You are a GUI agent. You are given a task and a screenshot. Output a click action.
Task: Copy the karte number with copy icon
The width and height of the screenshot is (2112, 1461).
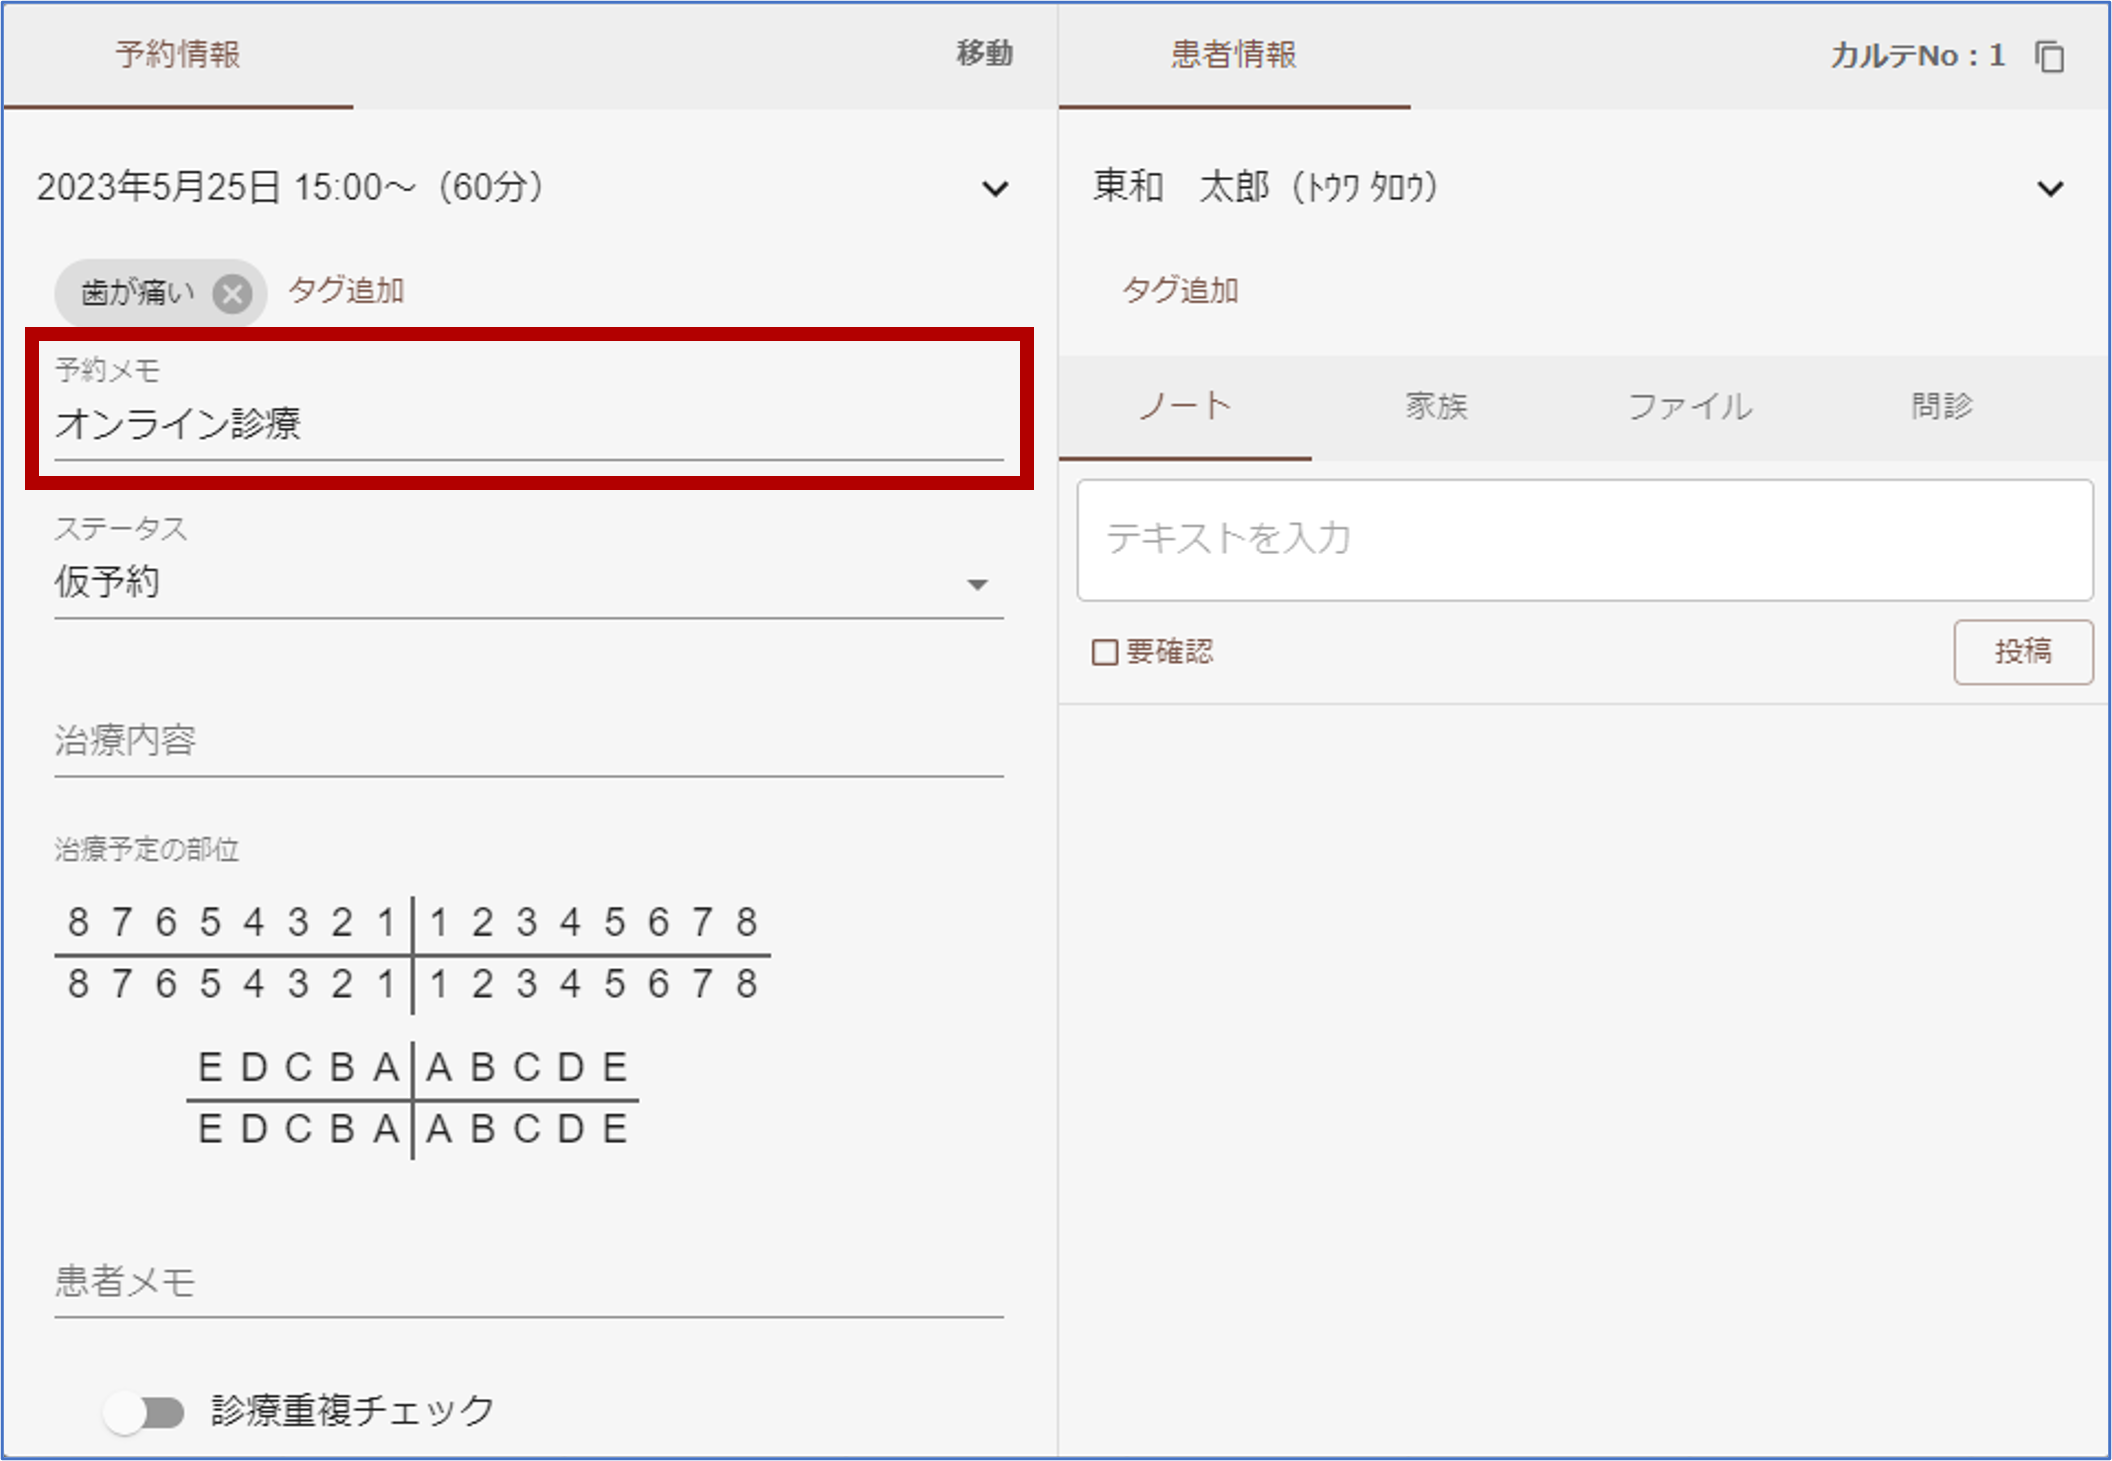[2049, 57]
